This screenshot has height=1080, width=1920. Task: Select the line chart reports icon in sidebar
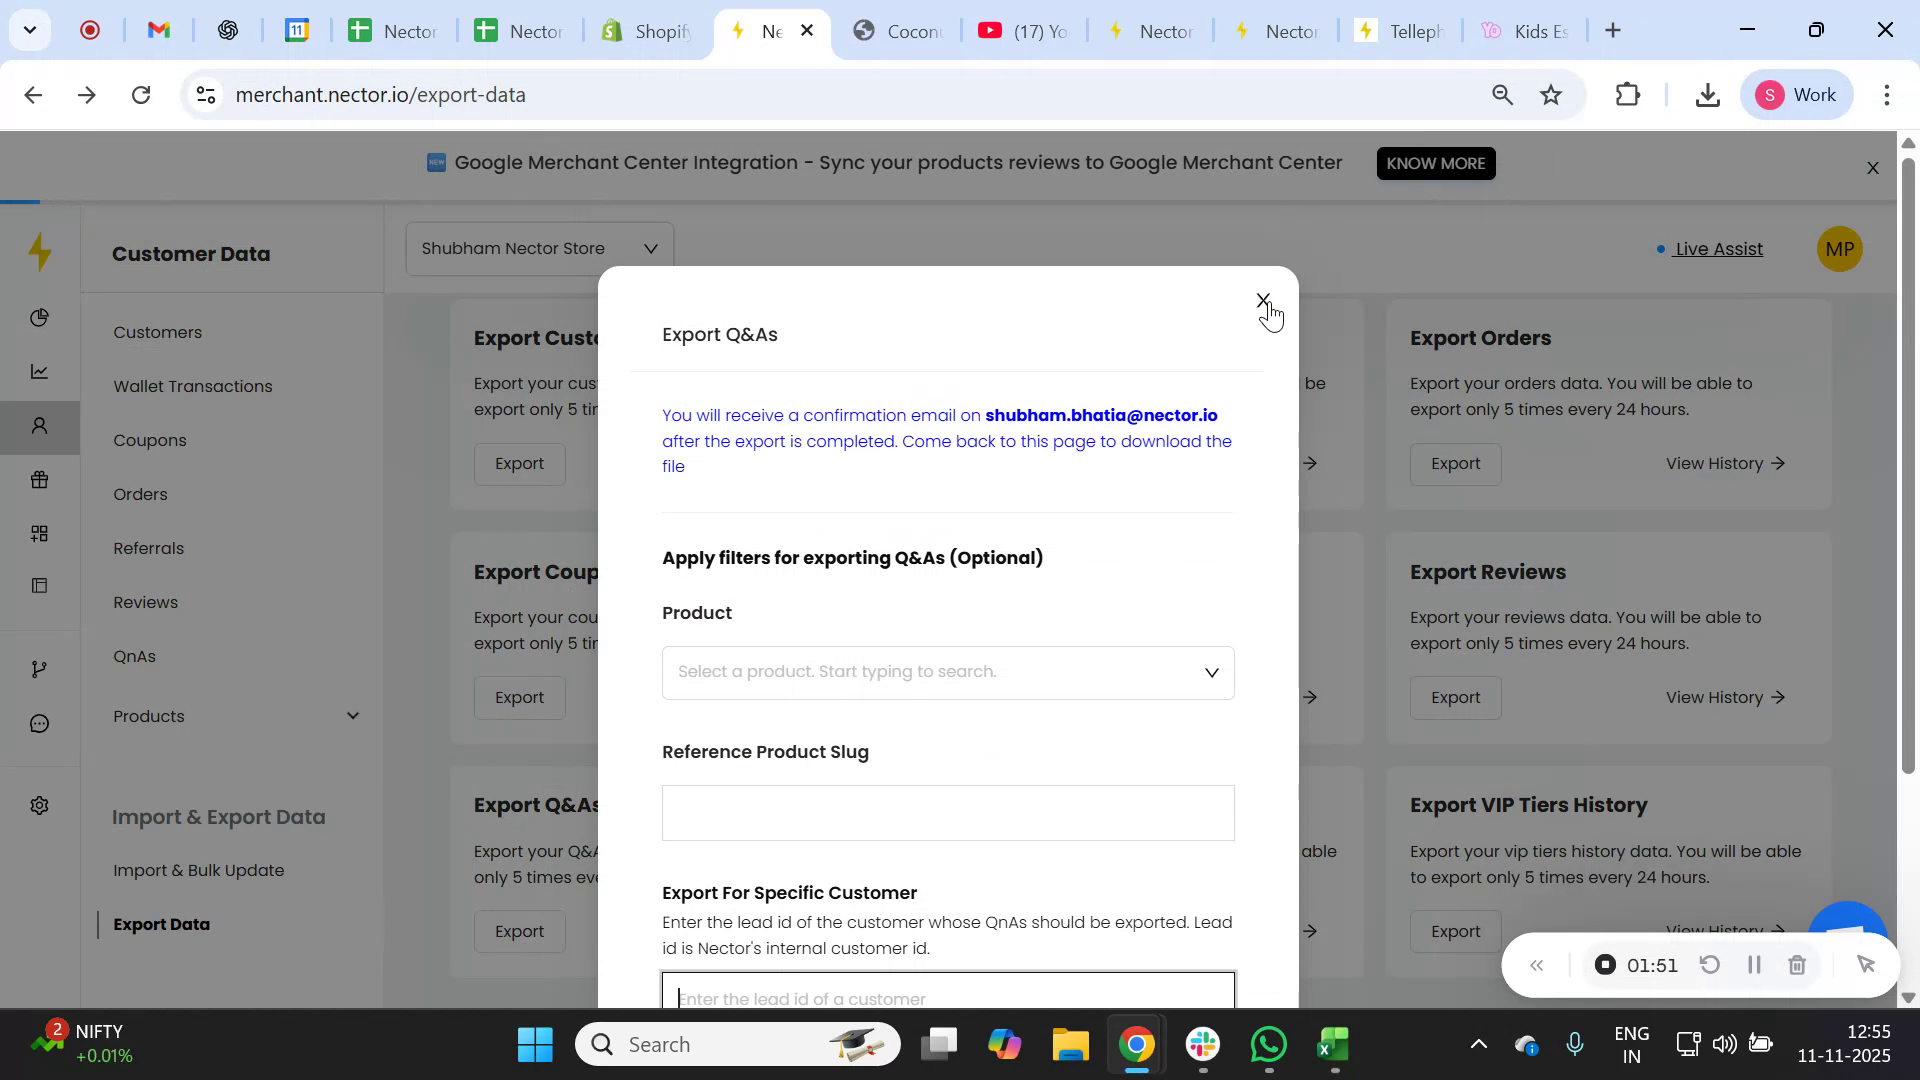40,371
